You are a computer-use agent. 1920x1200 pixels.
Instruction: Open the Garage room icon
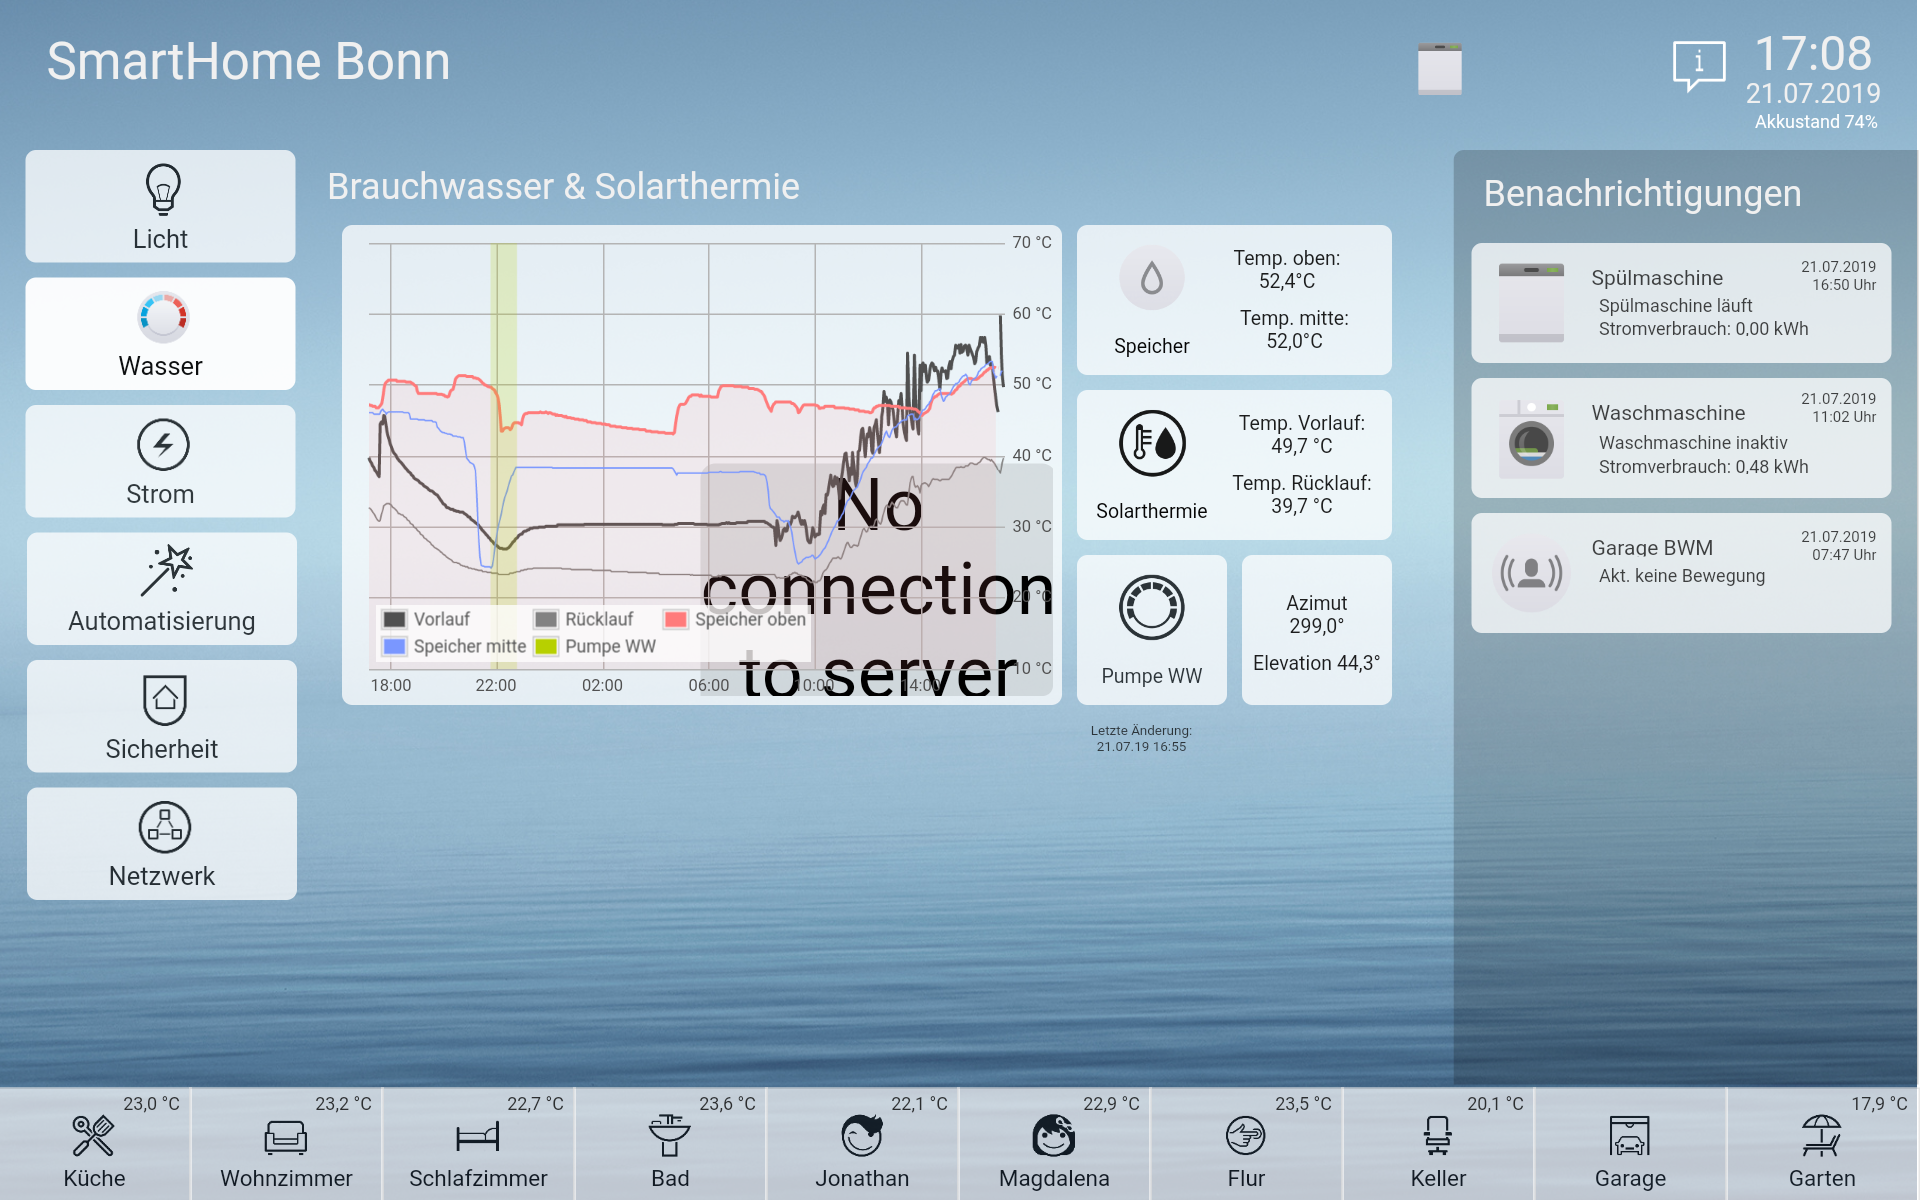click(1629, 1137)
